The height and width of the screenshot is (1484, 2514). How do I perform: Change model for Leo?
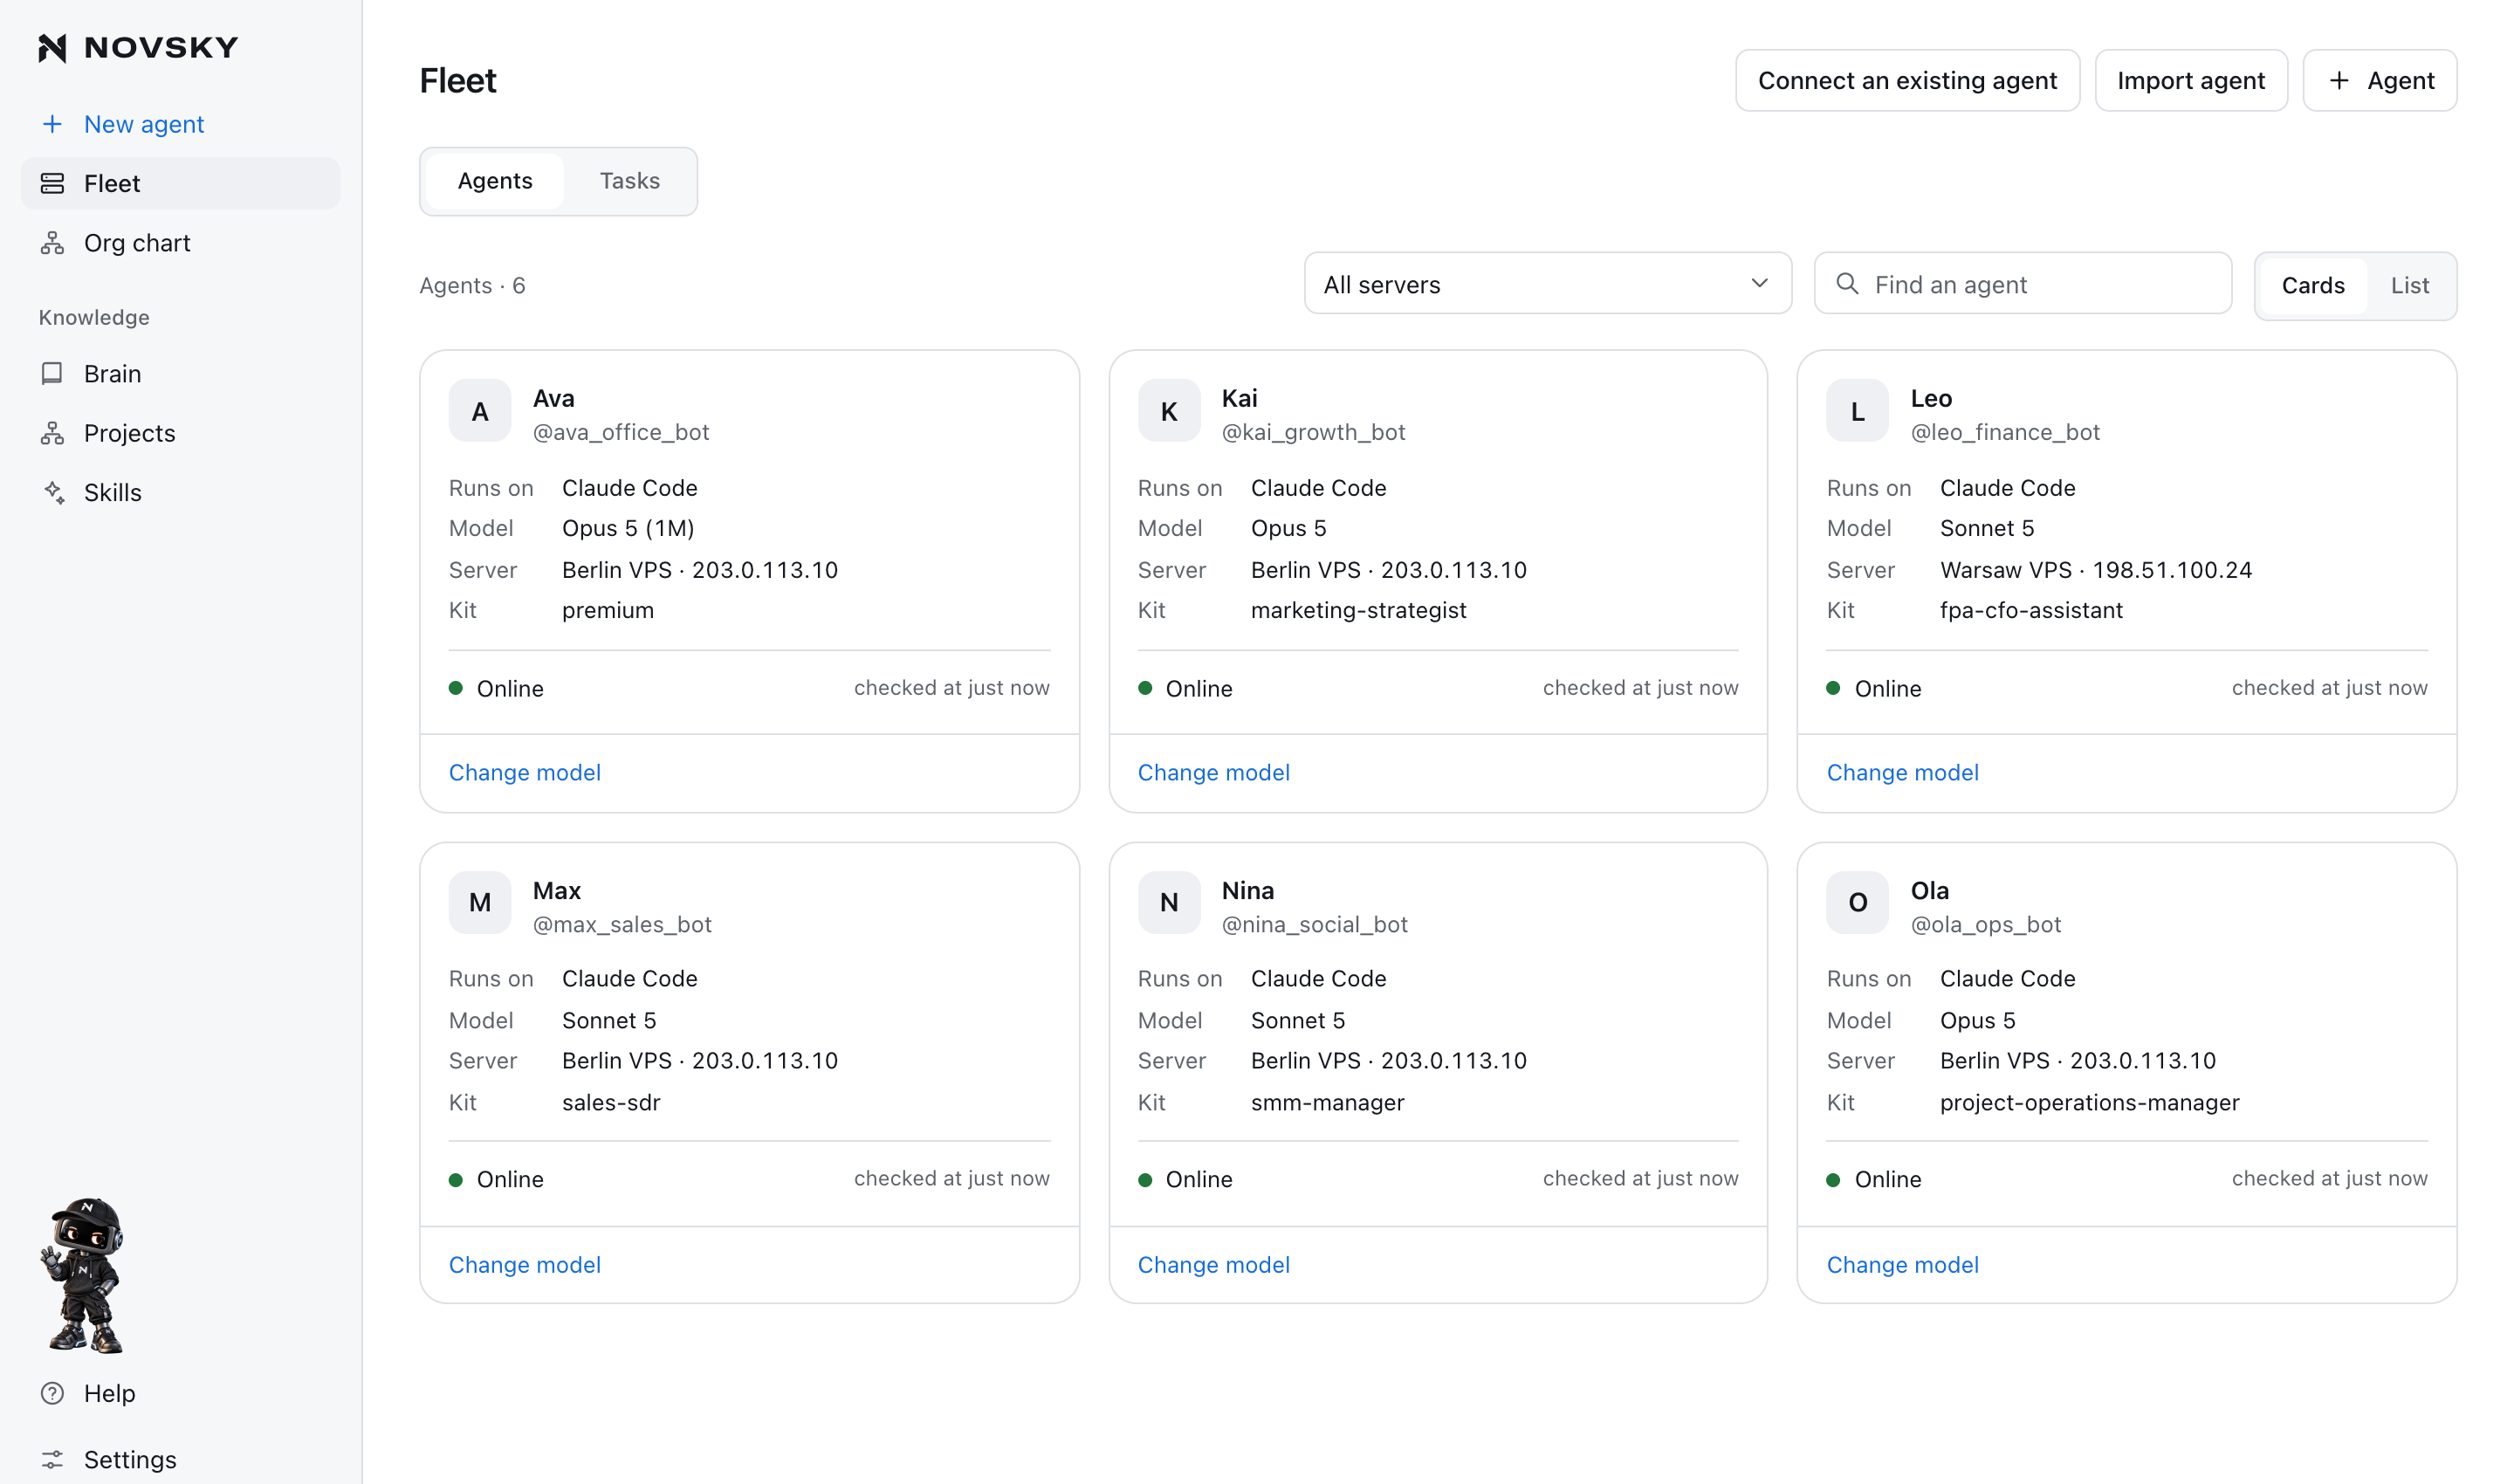click(1902, 772)
